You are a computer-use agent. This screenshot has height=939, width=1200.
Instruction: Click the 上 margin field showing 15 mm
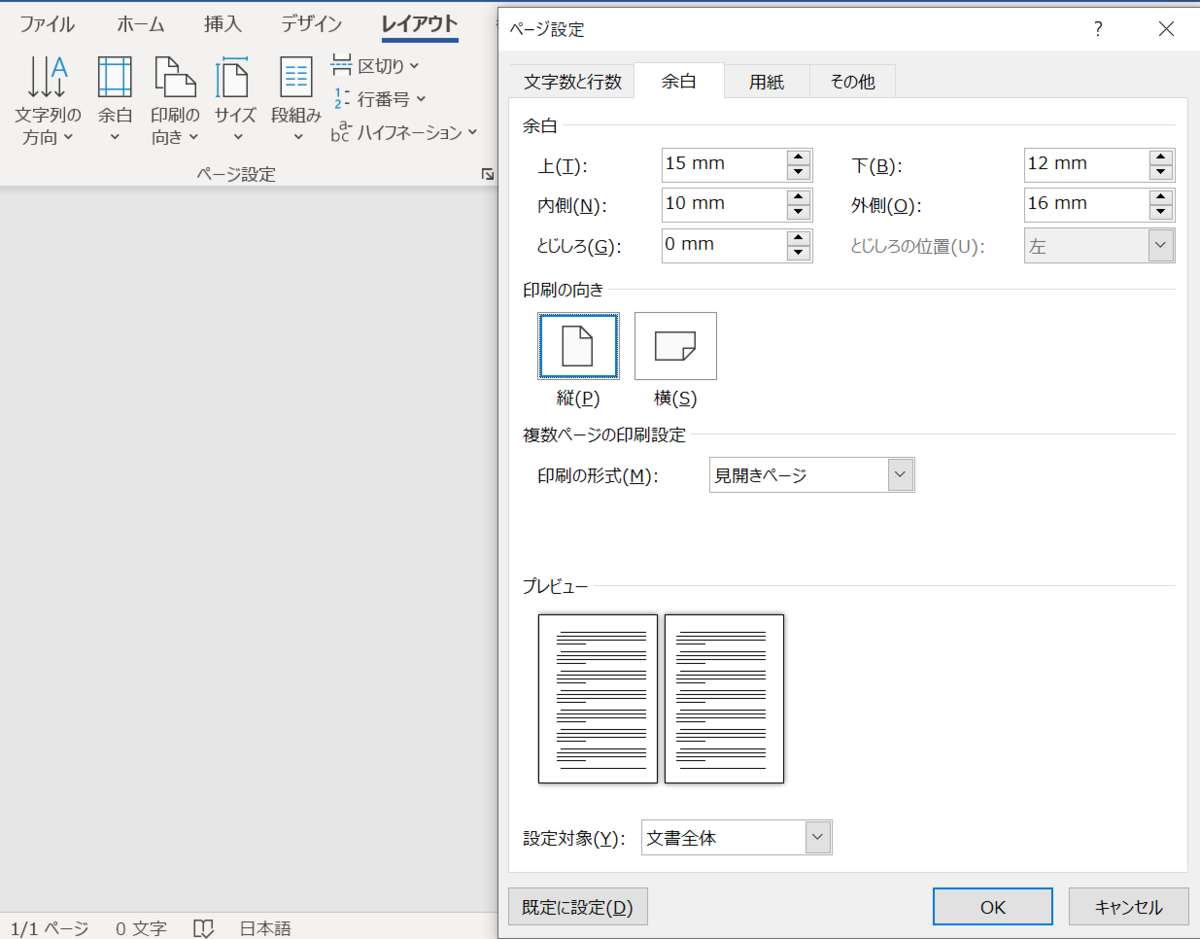point(720,164)
